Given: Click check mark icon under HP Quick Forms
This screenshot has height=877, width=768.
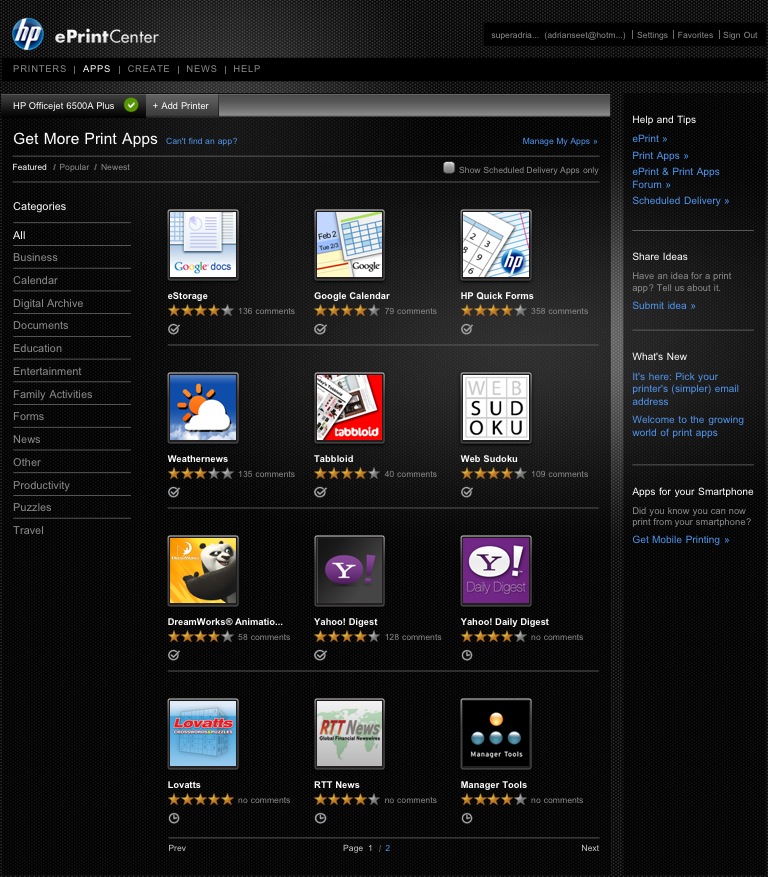Looking at the screenshot, I should tap(467, 329).
